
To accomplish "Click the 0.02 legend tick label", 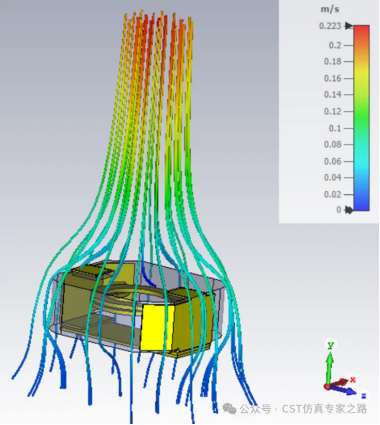I will 332,194.
